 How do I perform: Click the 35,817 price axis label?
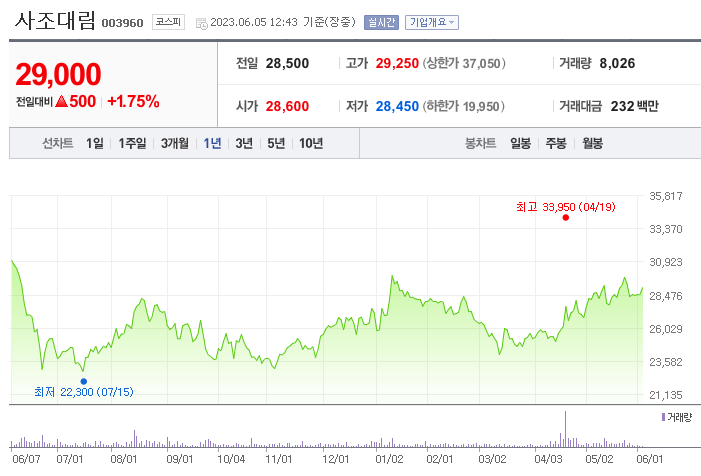(x=666, y=196)
